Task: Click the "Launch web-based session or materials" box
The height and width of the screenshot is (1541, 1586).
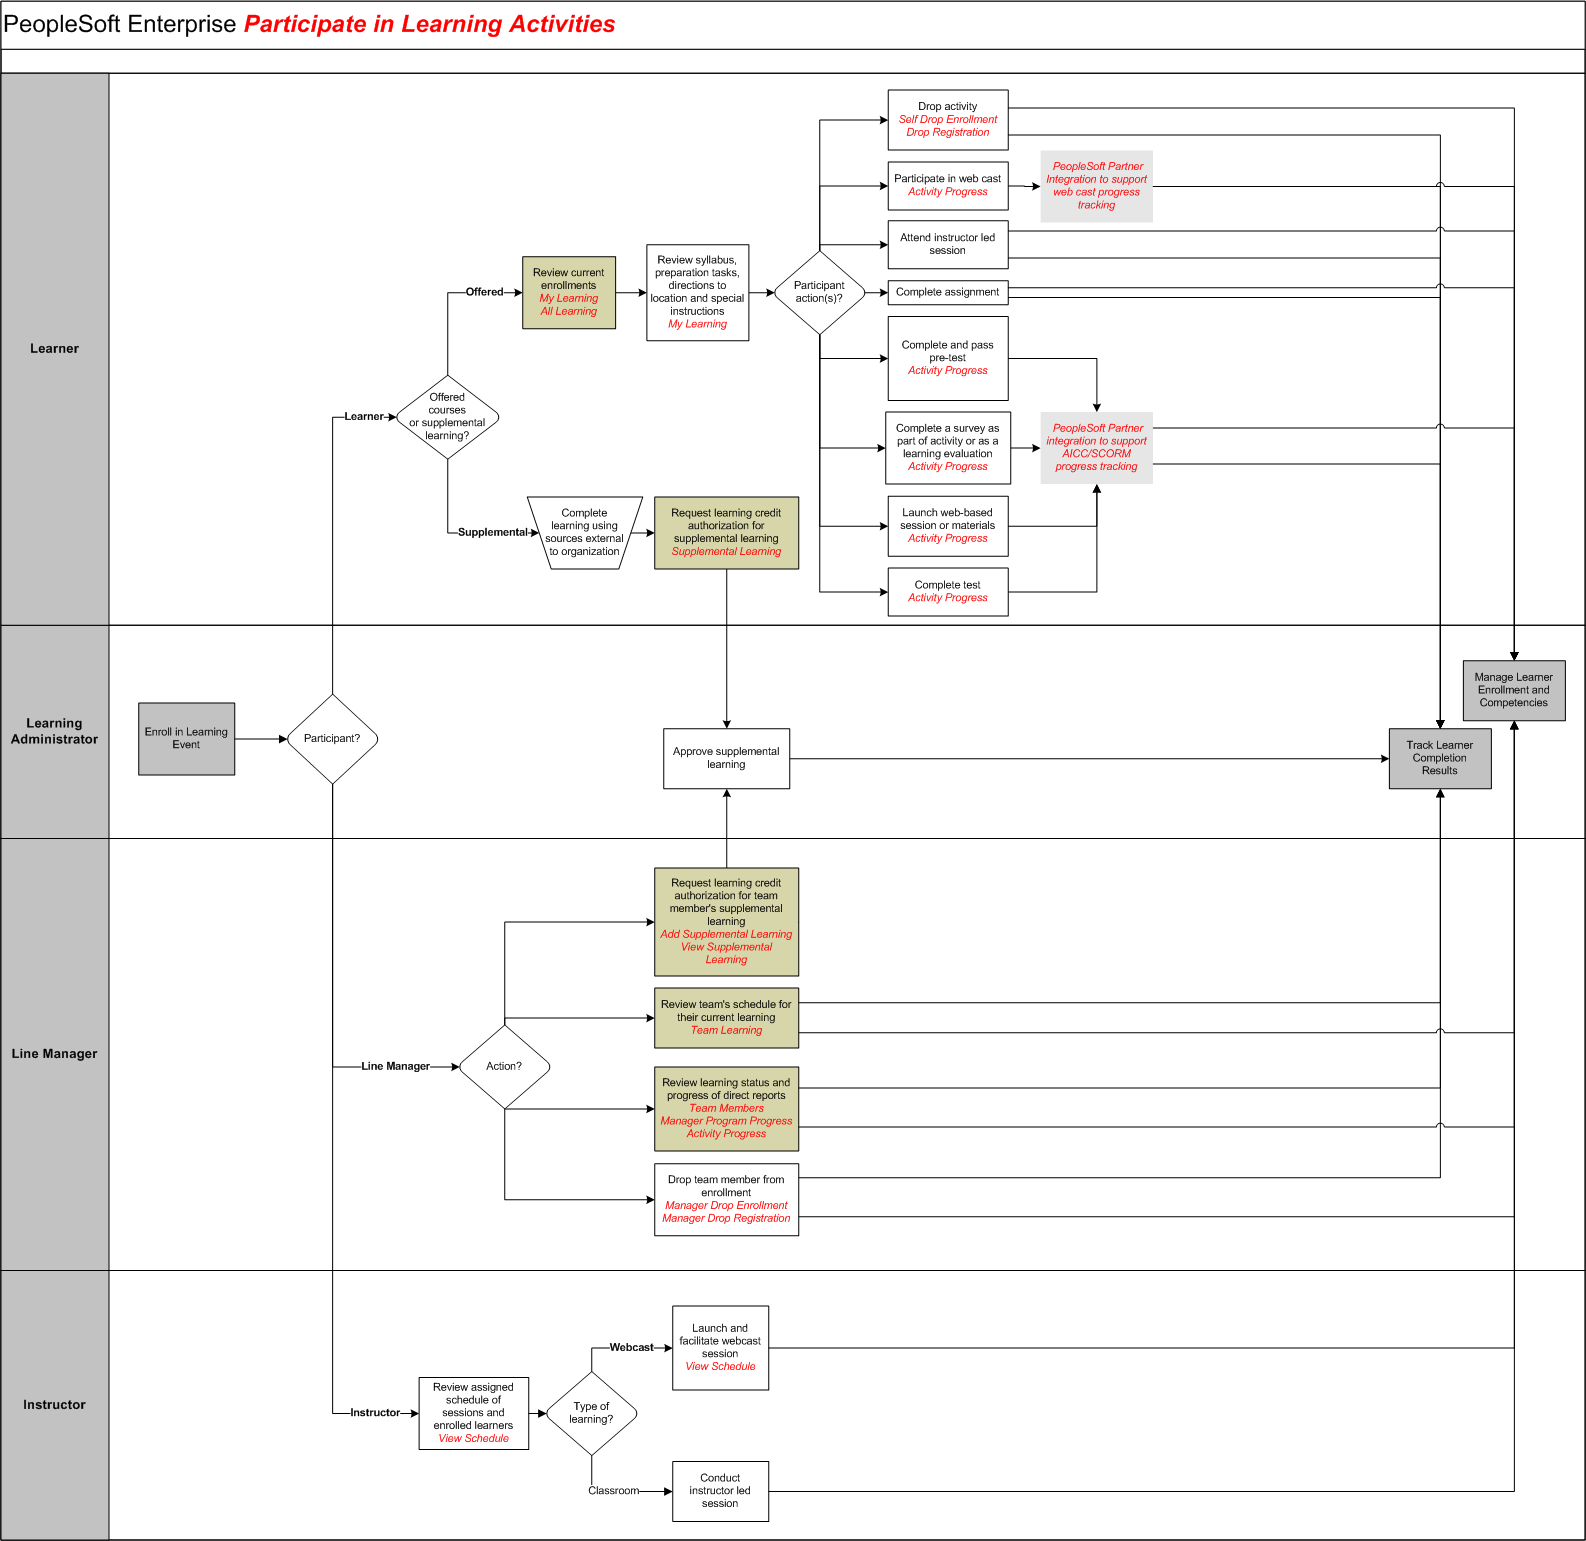Action: pyautogui.click(x=948, y=526)
